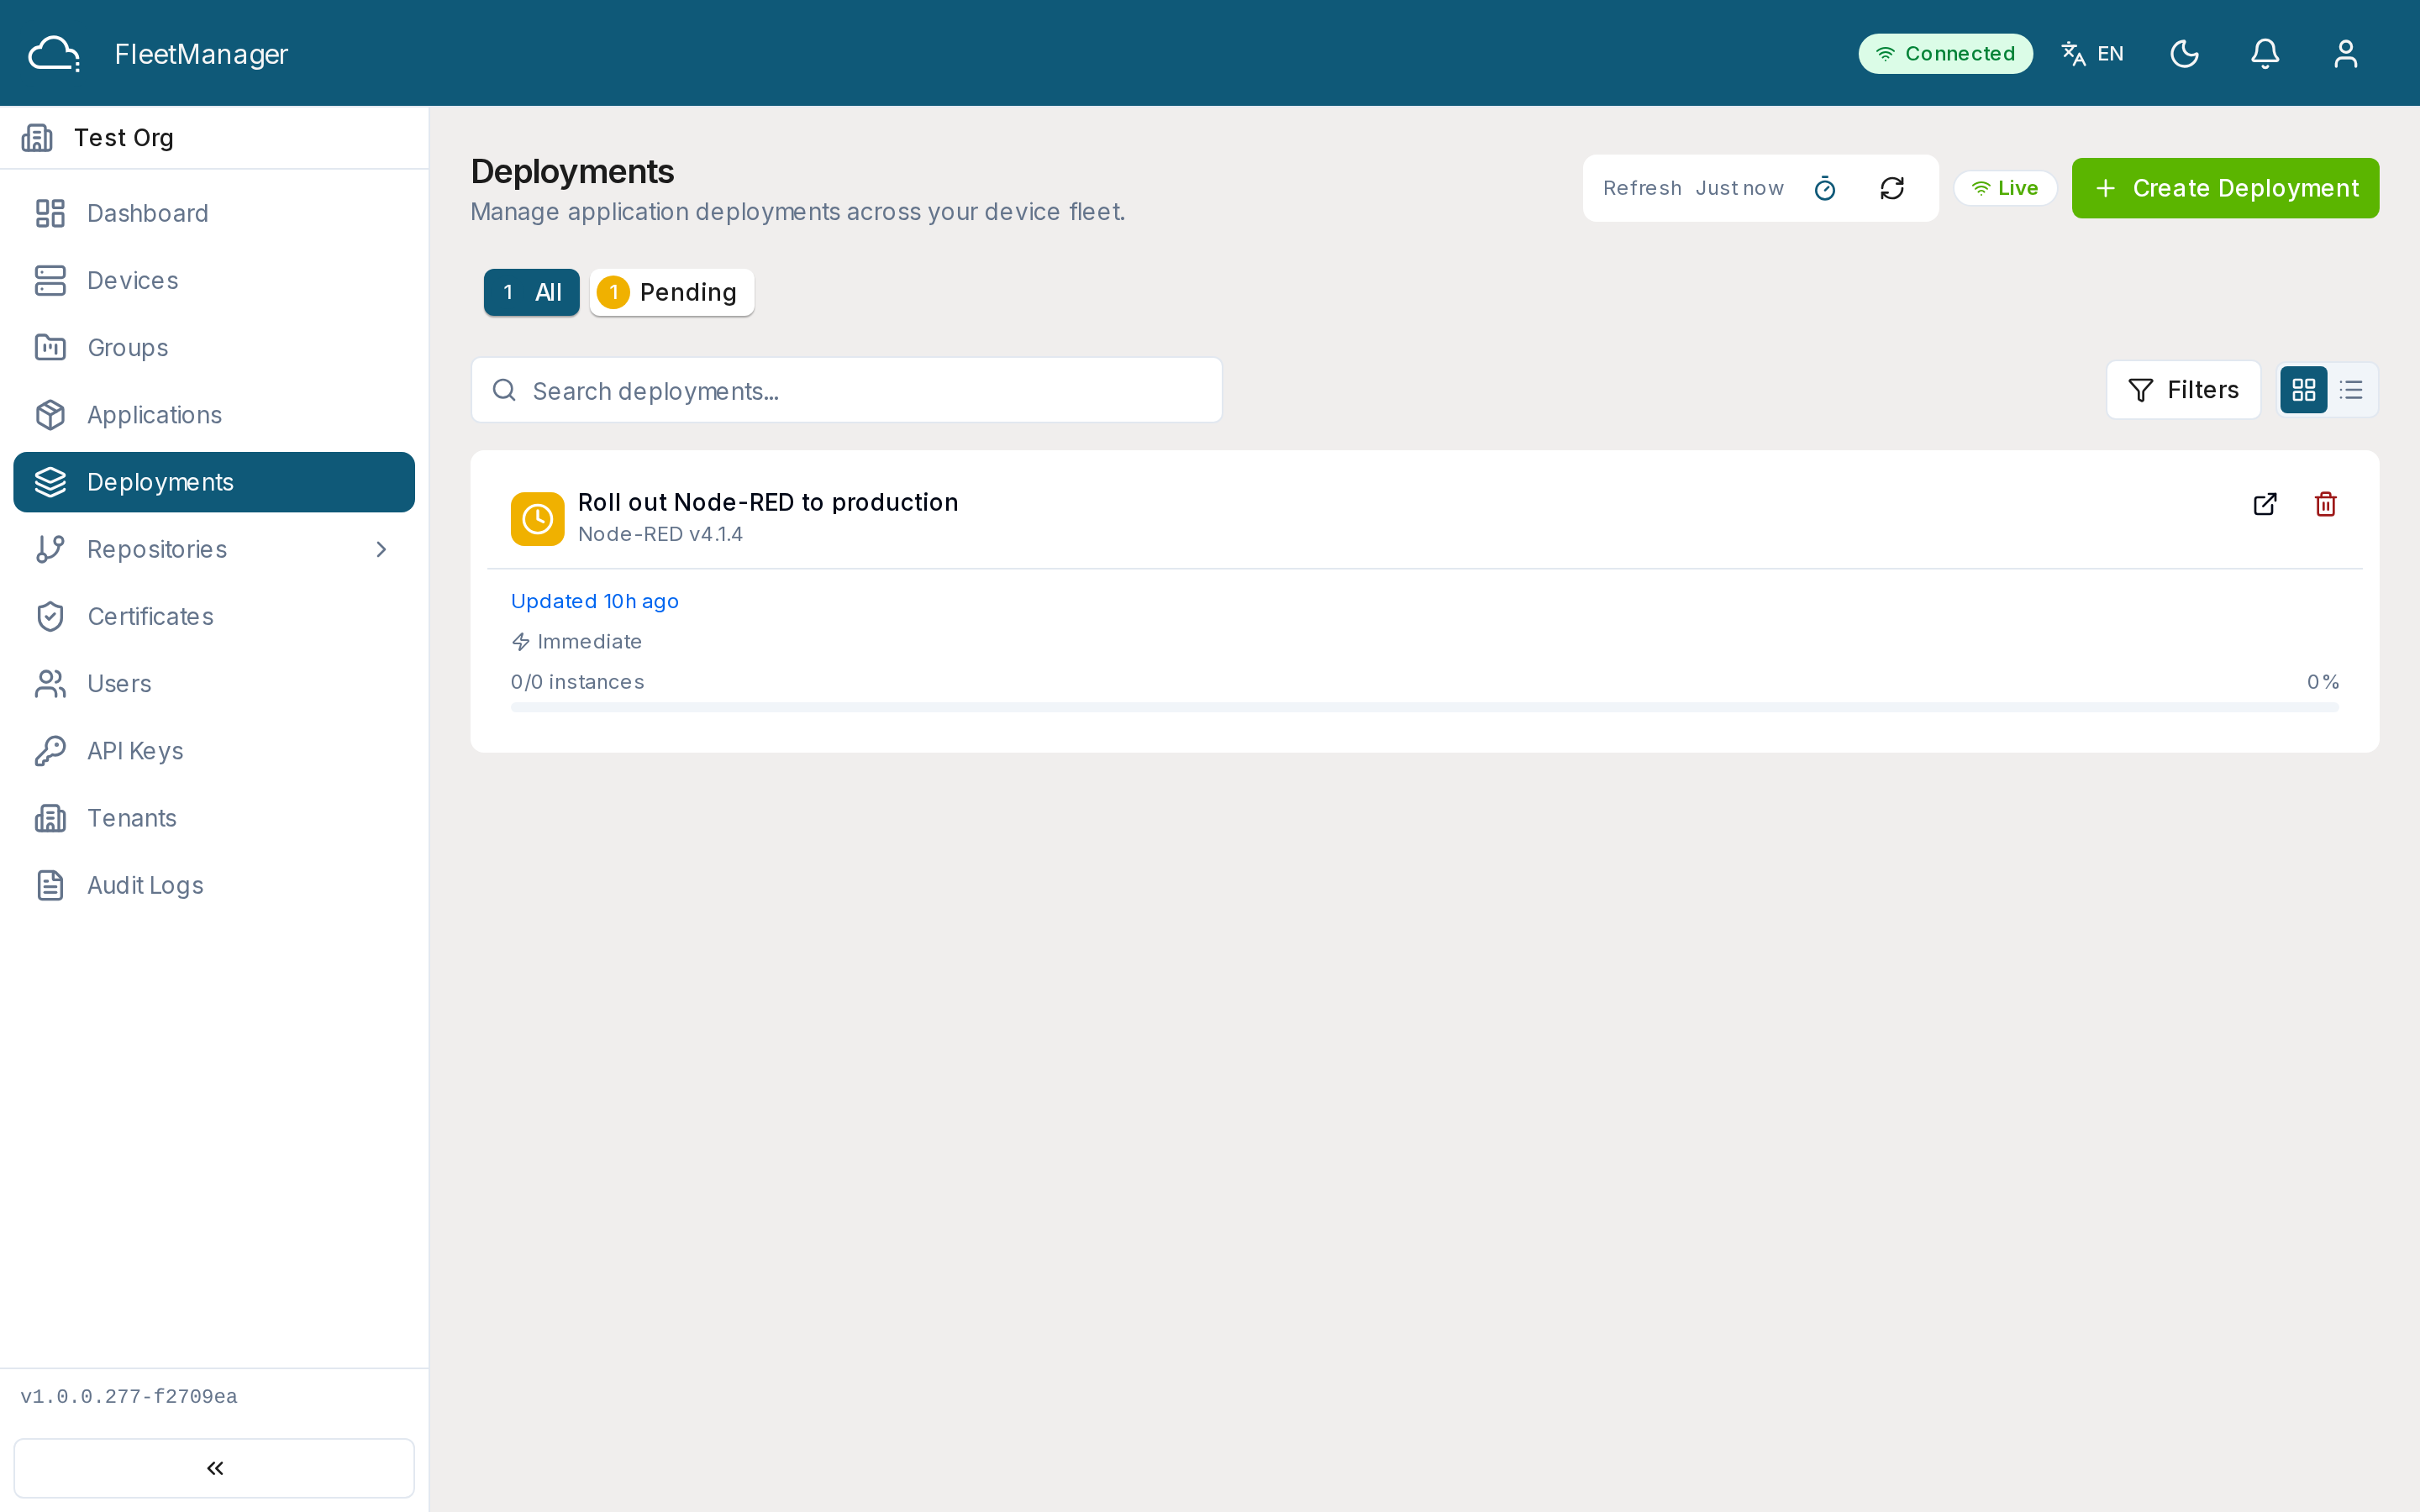
Task: Switch to grid view
Action: coord(2304,390)
